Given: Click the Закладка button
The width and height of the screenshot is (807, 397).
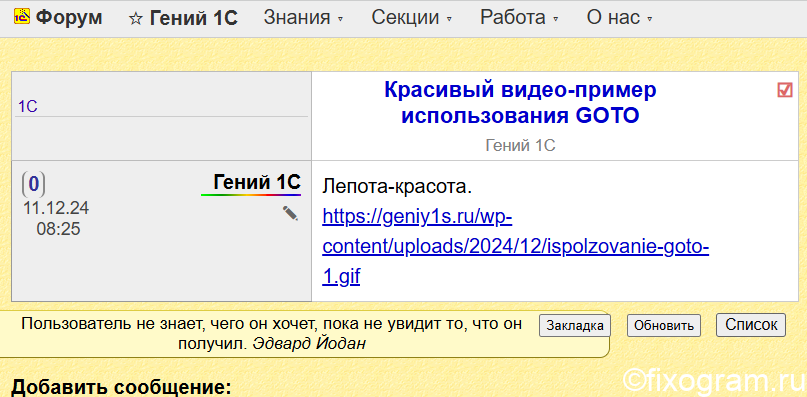Looking at the screenshot, I should [x=574, y=325].
